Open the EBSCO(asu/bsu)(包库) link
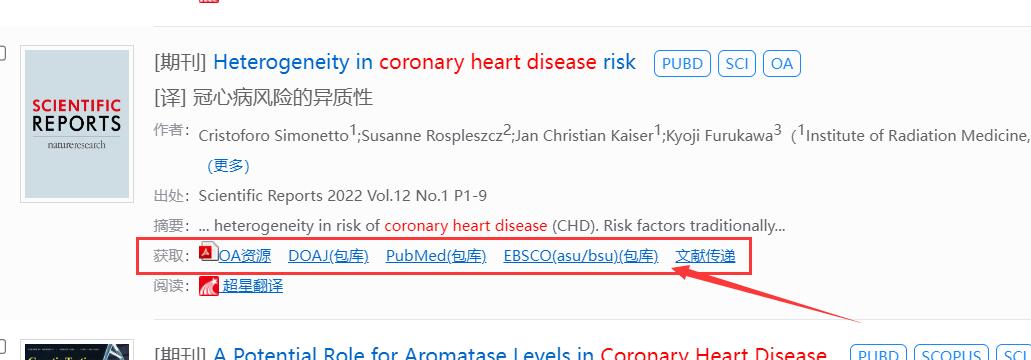Image resolution: width=1031 pixels, height=360 pixels. click(581, 256)
